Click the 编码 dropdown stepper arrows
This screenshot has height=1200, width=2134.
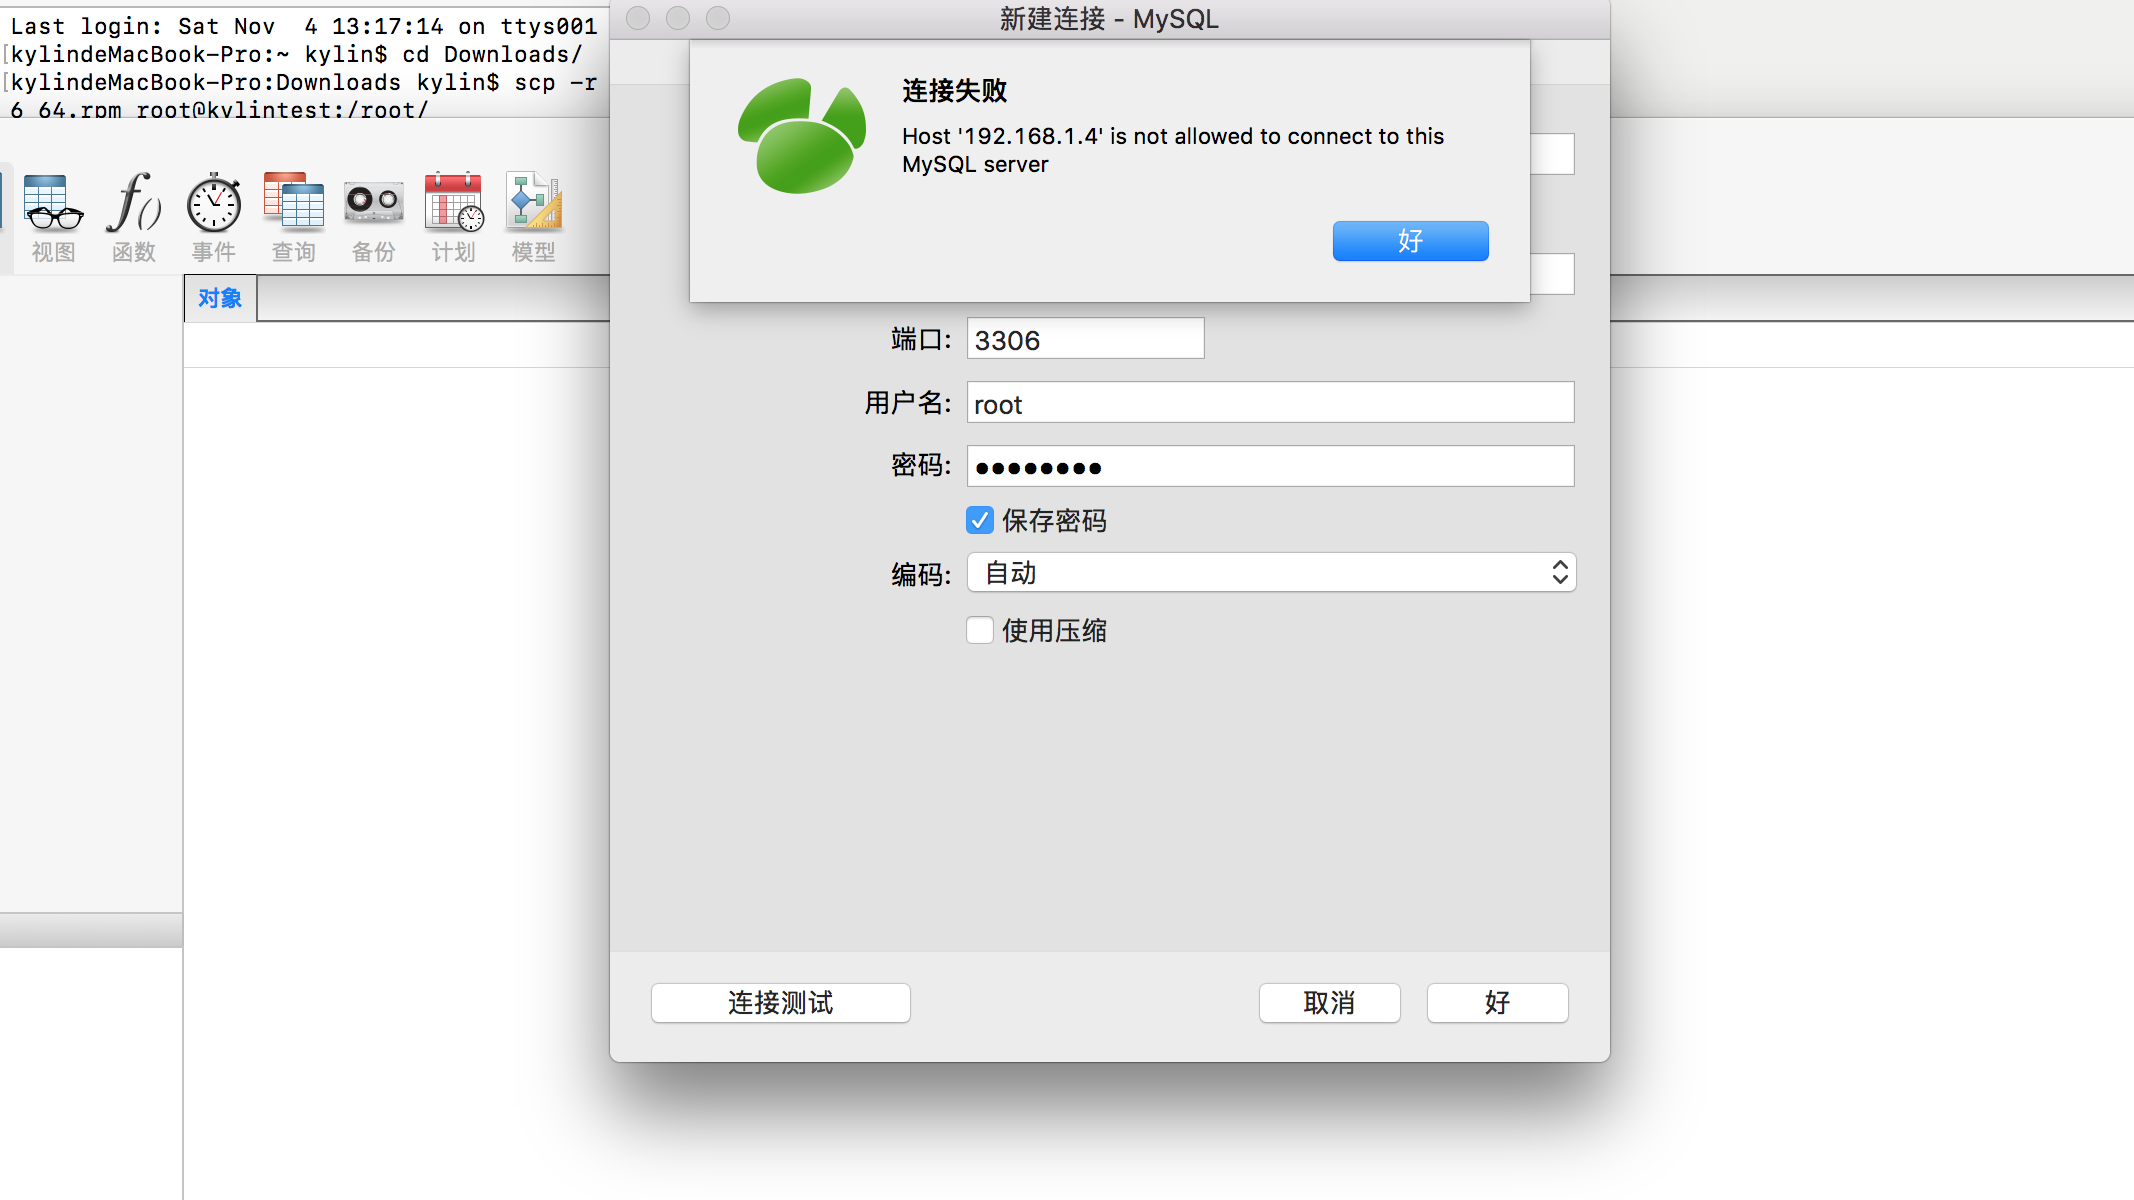[x=1560, y=573]
